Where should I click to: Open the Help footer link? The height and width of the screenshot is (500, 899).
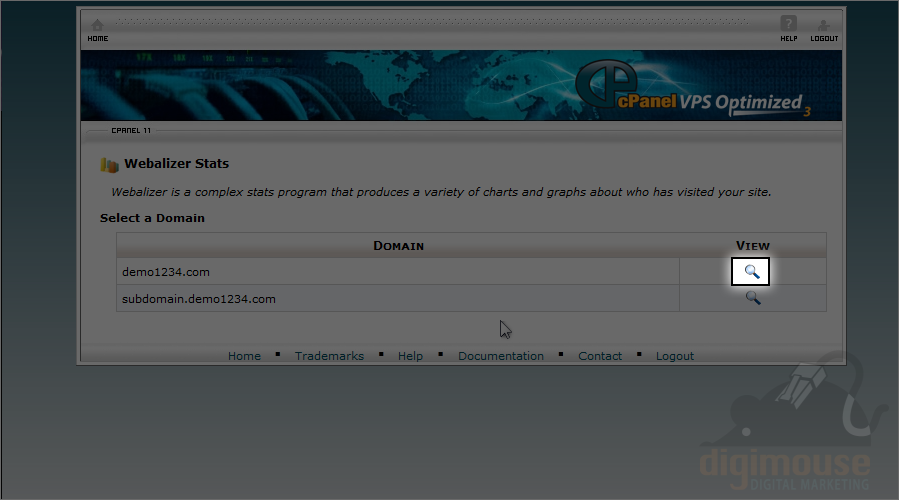411,356
